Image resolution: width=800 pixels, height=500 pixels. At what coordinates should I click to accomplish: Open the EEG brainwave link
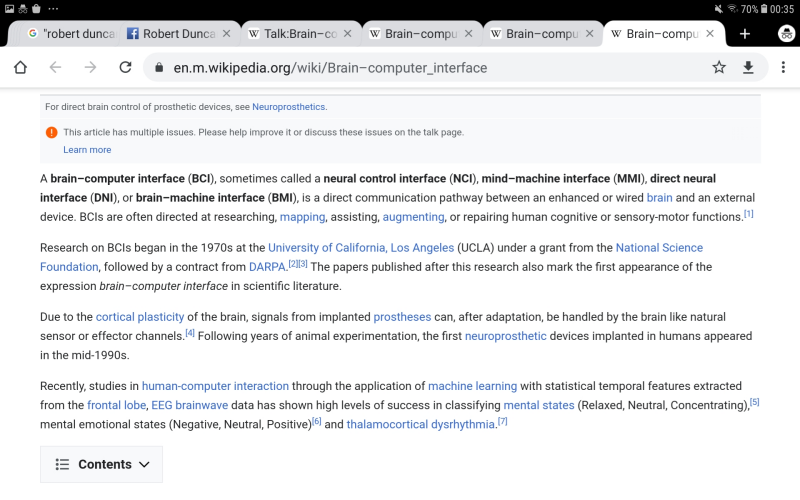tap(189, 405)
